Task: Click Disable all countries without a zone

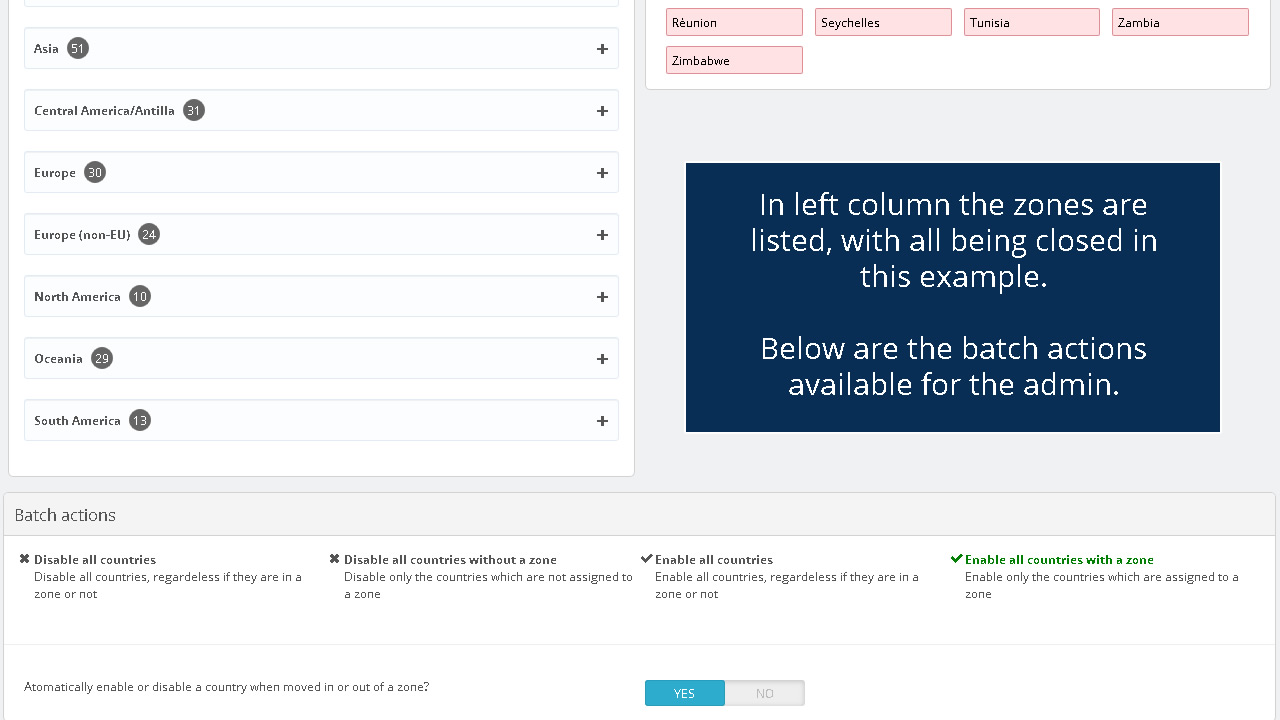Action: [x=450, y=560]
